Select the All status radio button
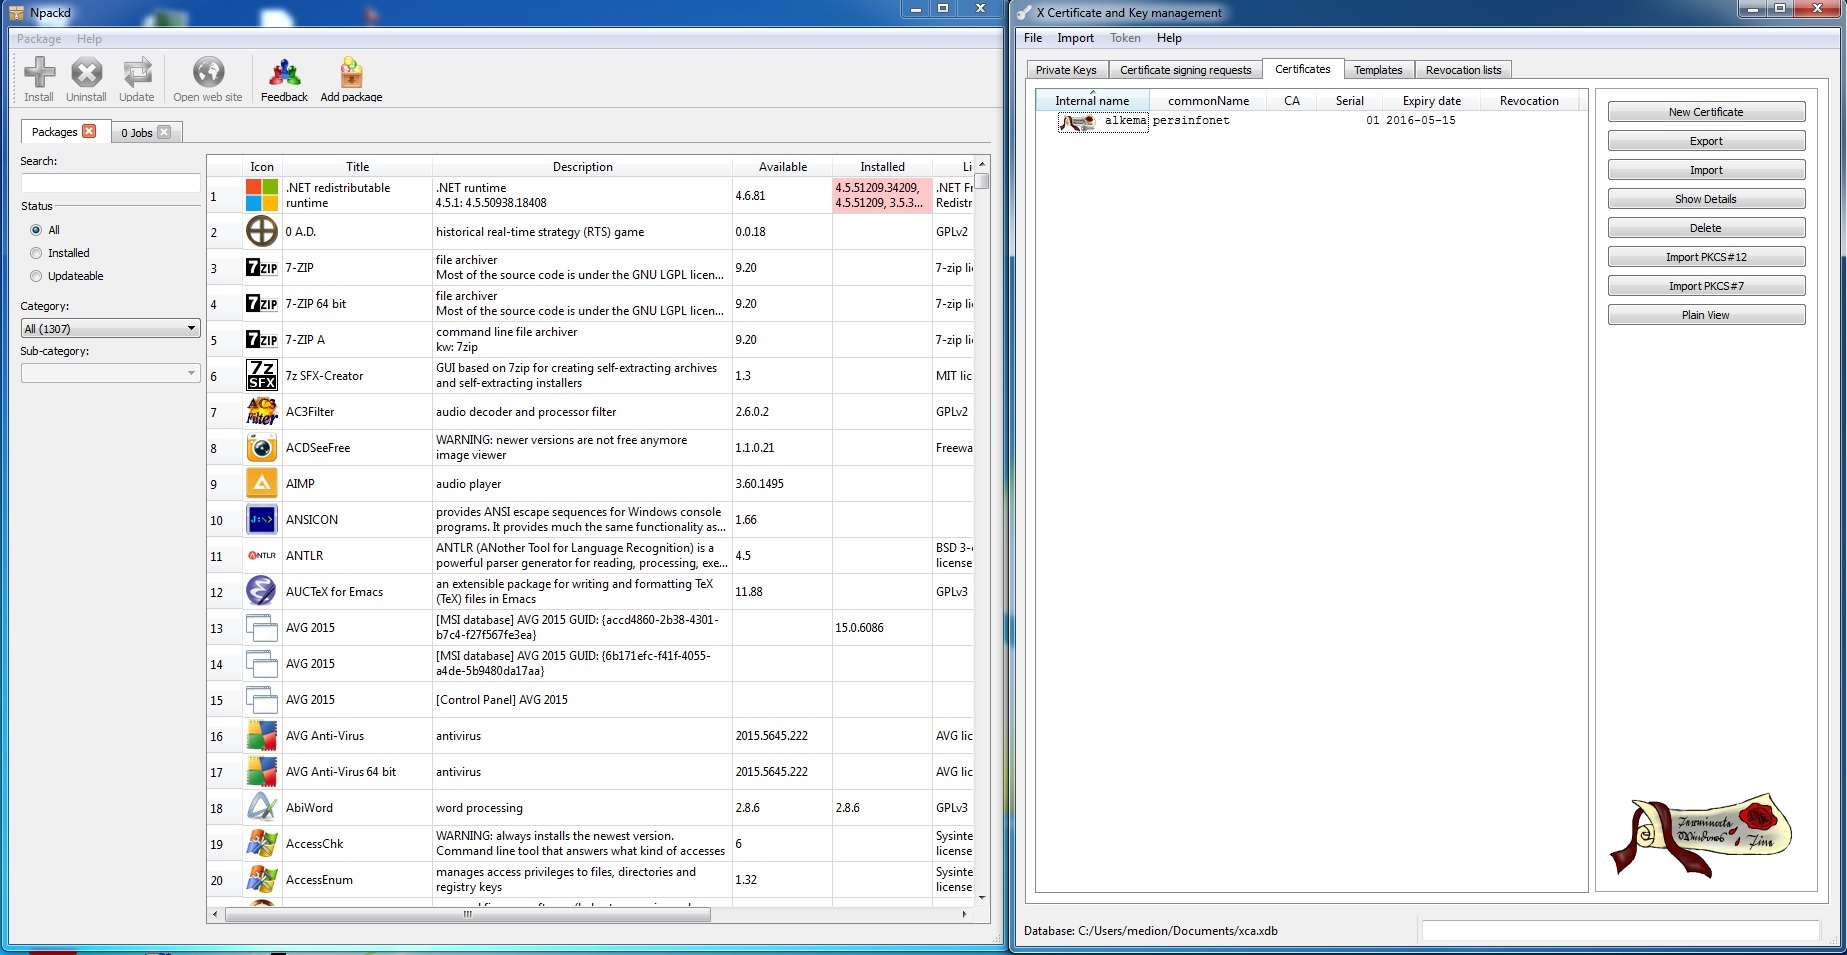Screen dimensions: 1847x955 click(x=36, y=230)
